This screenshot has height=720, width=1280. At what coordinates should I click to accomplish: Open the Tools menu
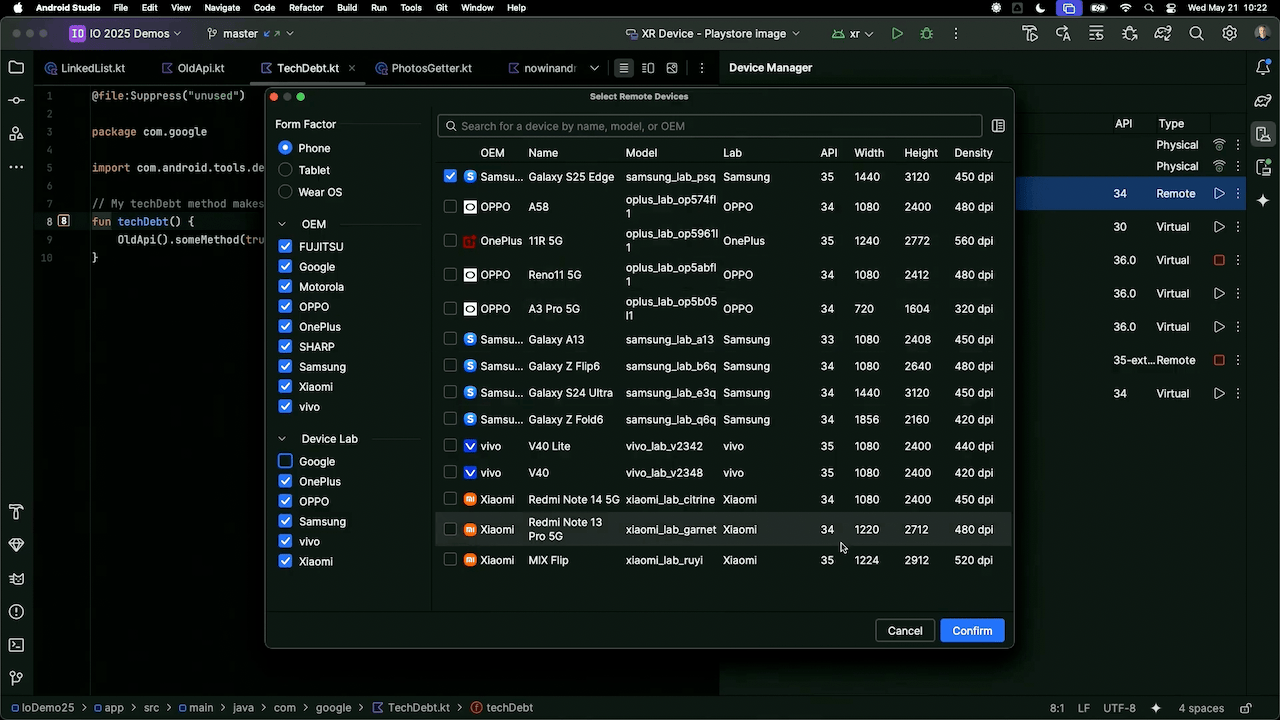(x=411, y=8)
